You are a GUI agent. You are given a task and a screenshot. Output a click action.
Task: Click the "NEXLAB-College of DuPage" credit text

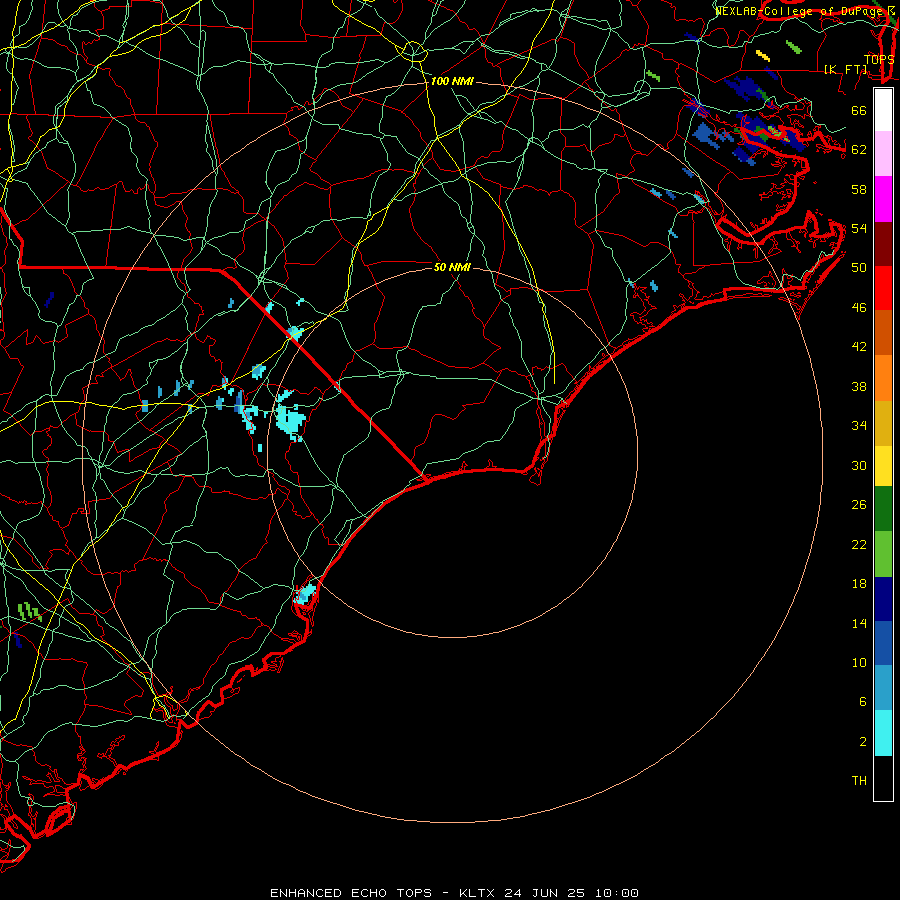tap(800, 11)
